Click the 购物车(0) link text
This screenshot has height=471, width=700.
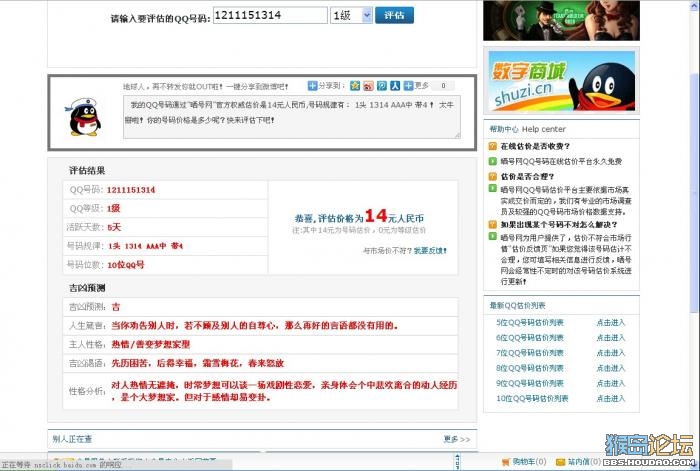pyautogui.click(x=529, y=462)
